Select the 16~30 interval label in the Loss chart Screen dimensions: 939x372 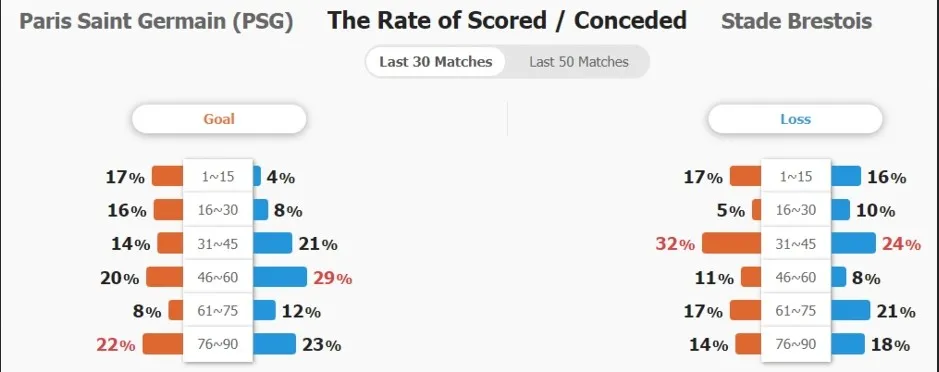tap(796, 210)
